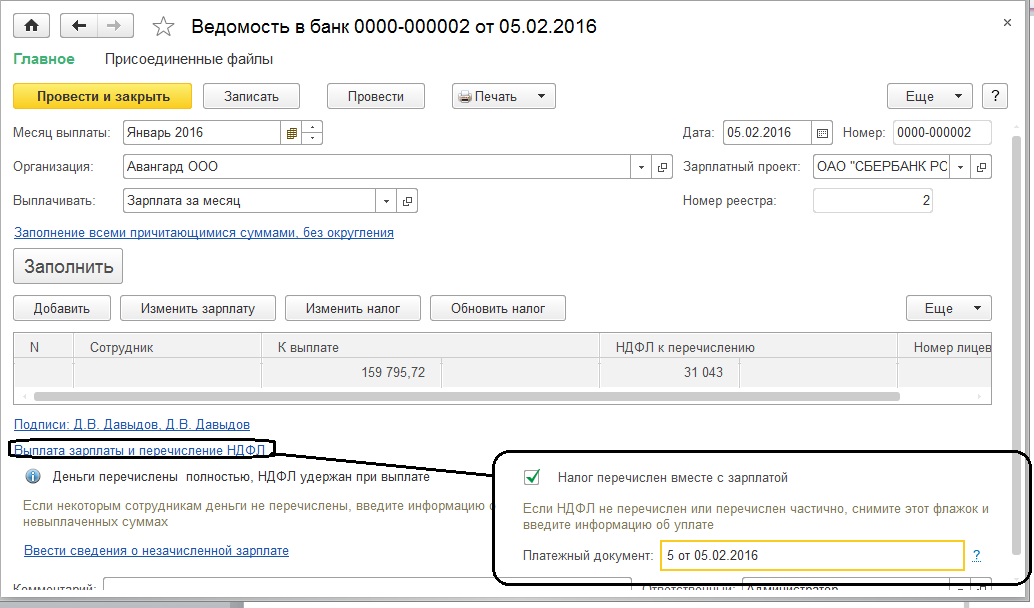The image size is (1034, 608).
Task: Open the Ввести сведения о незачисленной зарплате link
Action: pyautogui.click(x=156, y=550)
